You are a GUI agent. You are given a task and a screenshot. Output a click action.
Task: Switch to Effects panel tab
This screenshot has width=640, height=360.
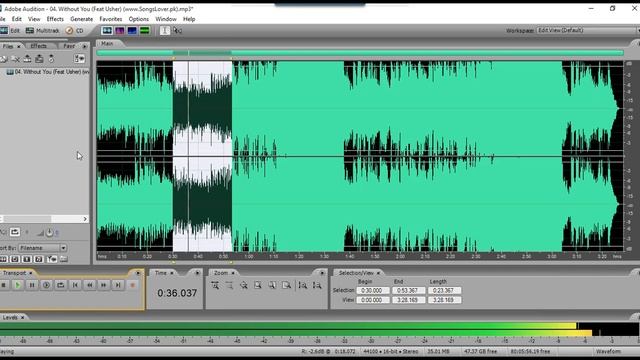[x=39, y=46]
